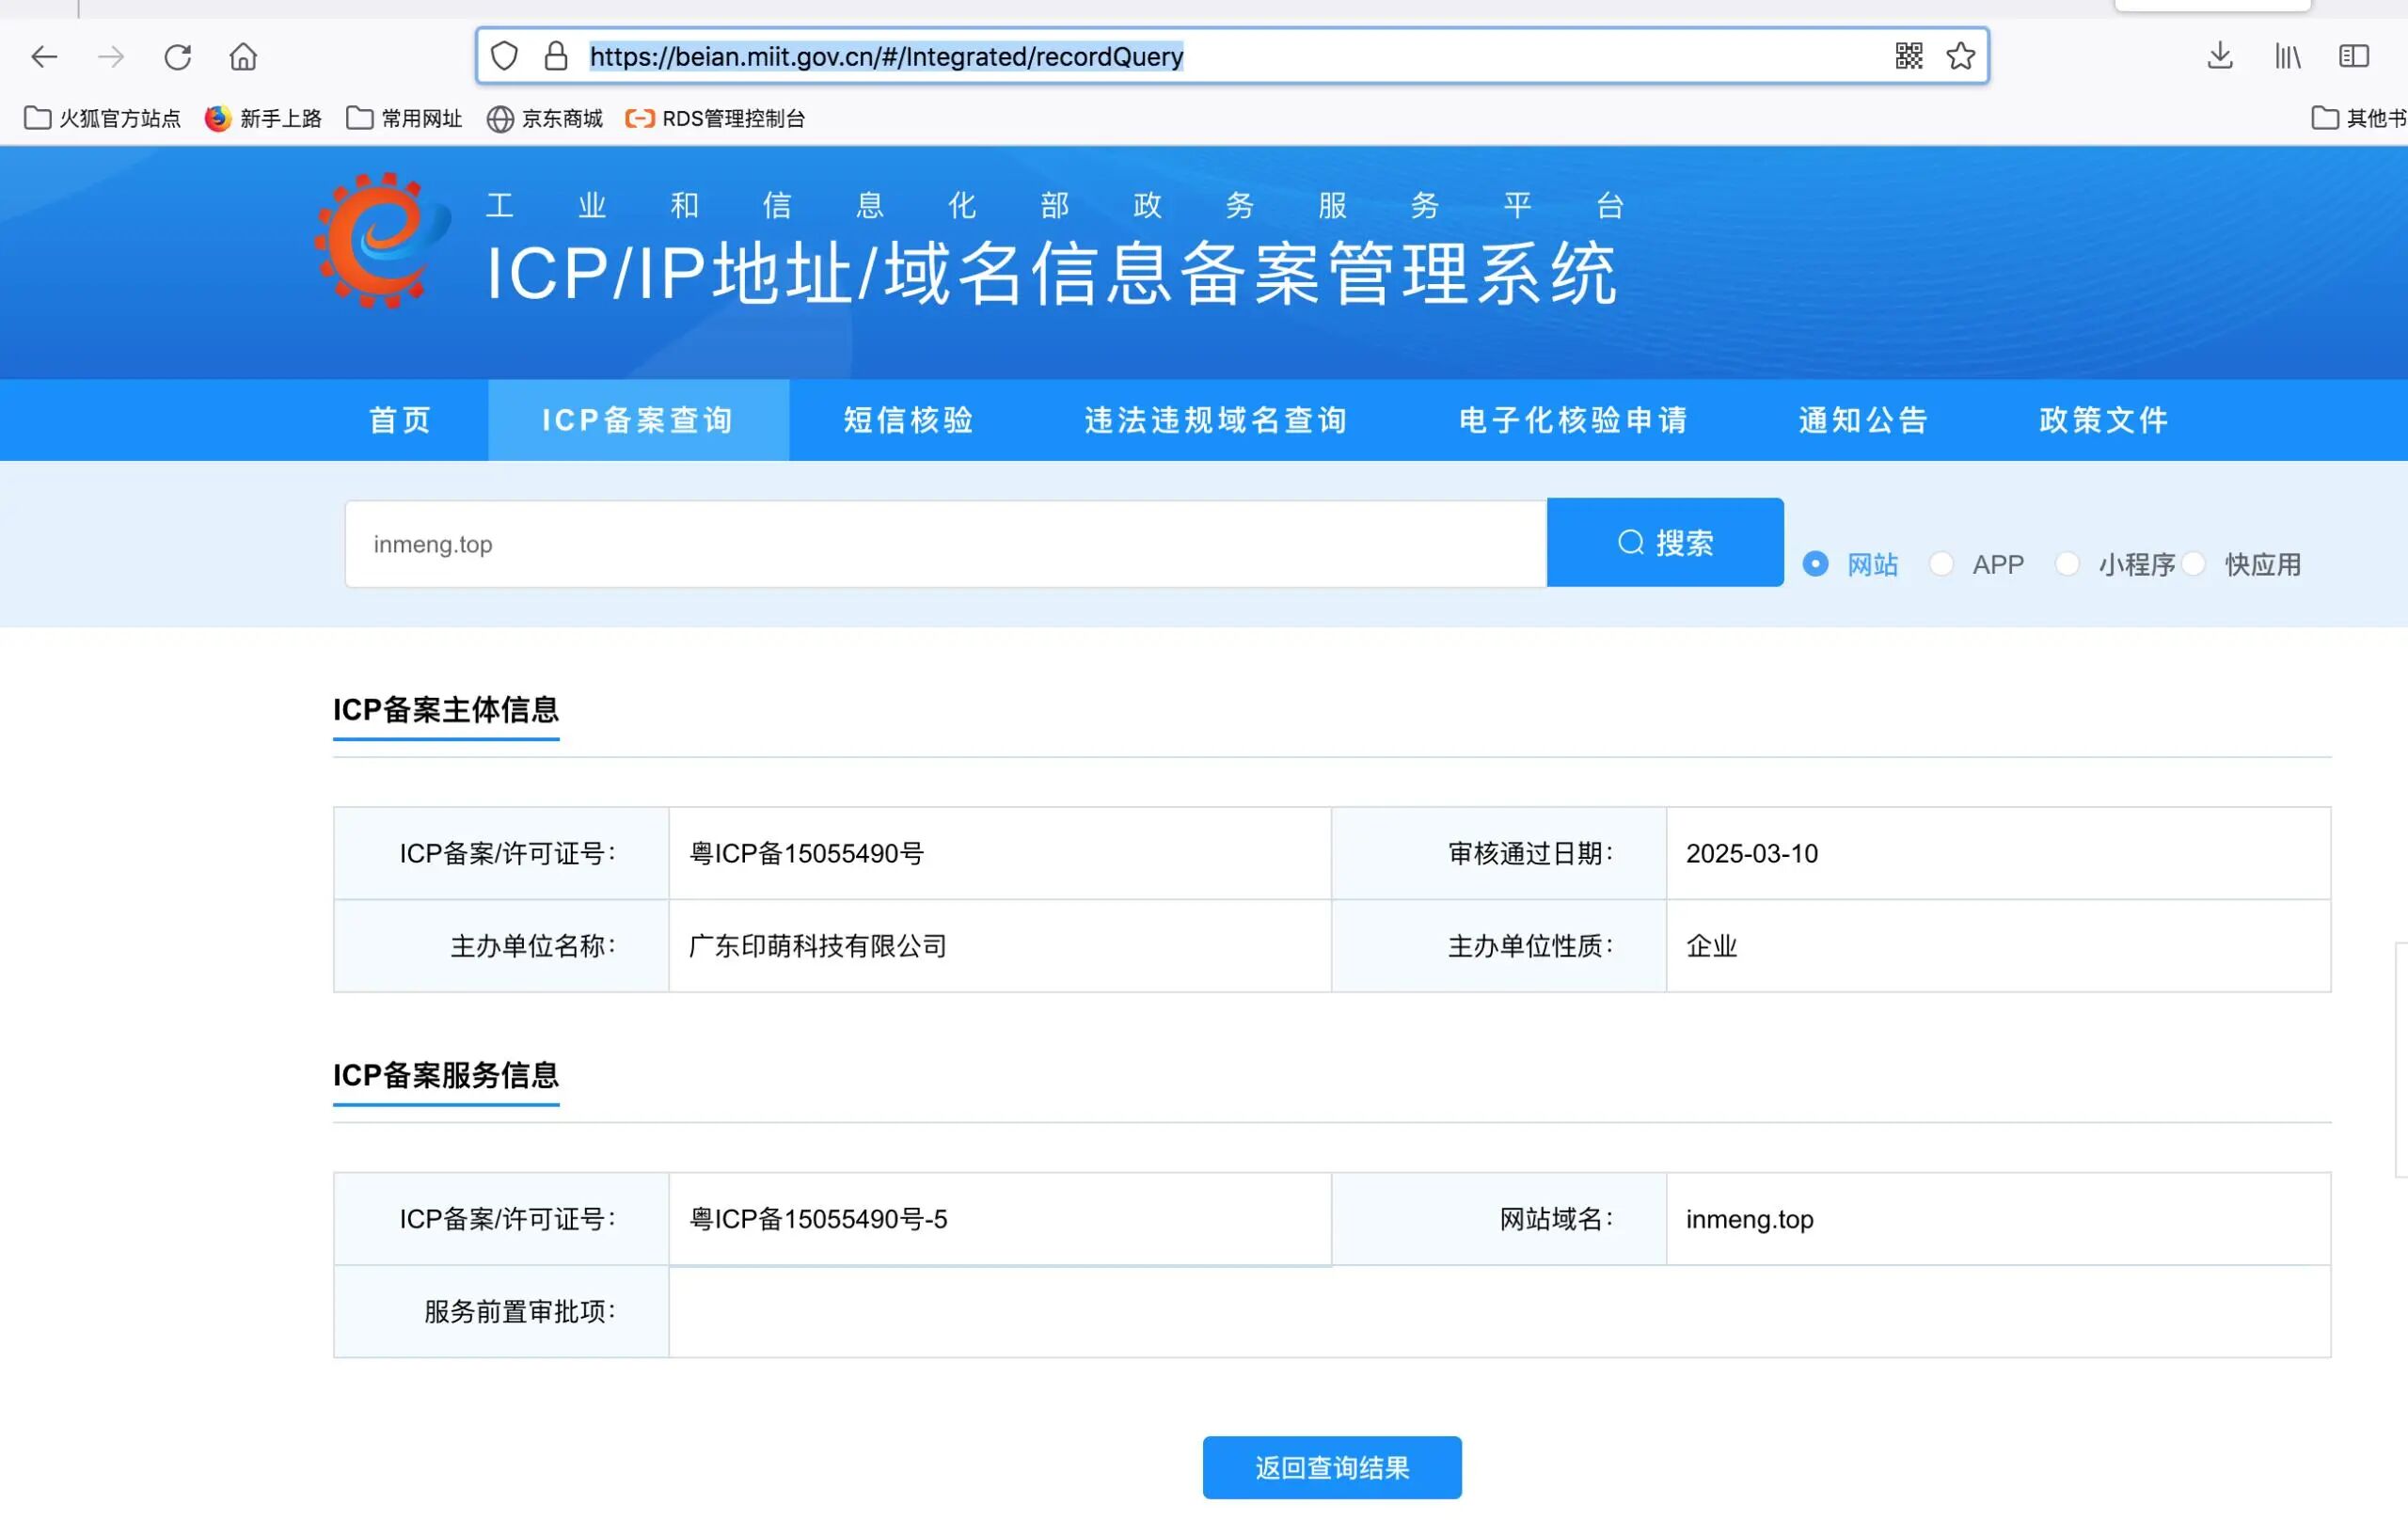Open the library history icon

coord(2287,56)
